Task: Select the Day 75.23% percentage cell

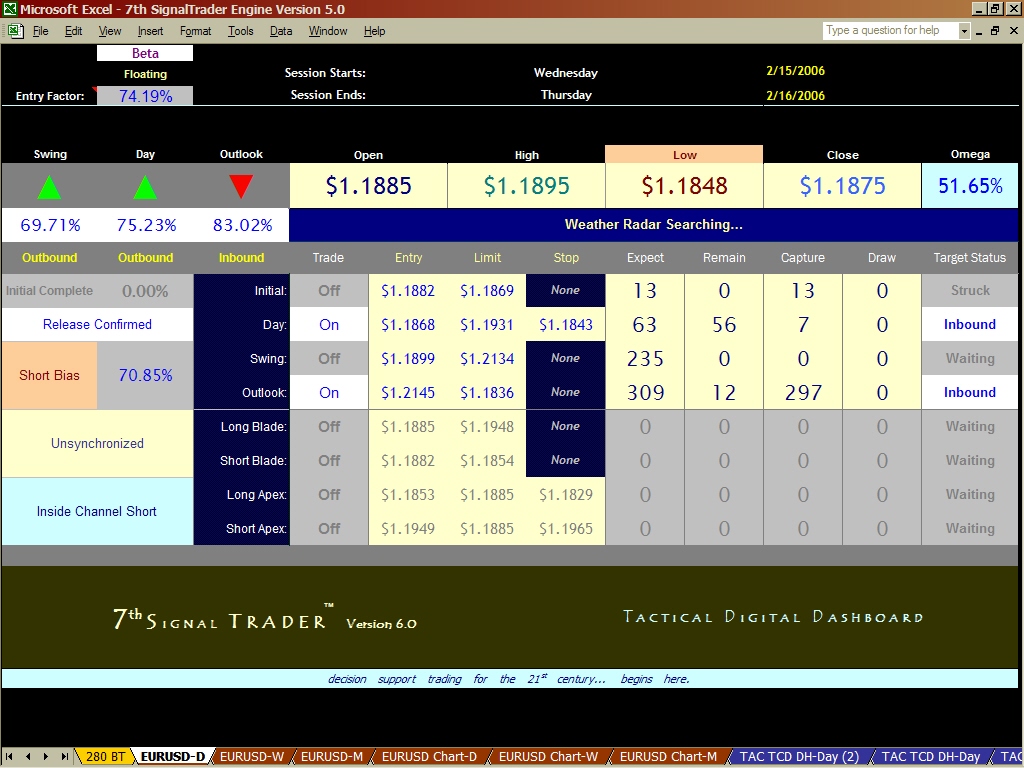Action: [x=146, y=225]
